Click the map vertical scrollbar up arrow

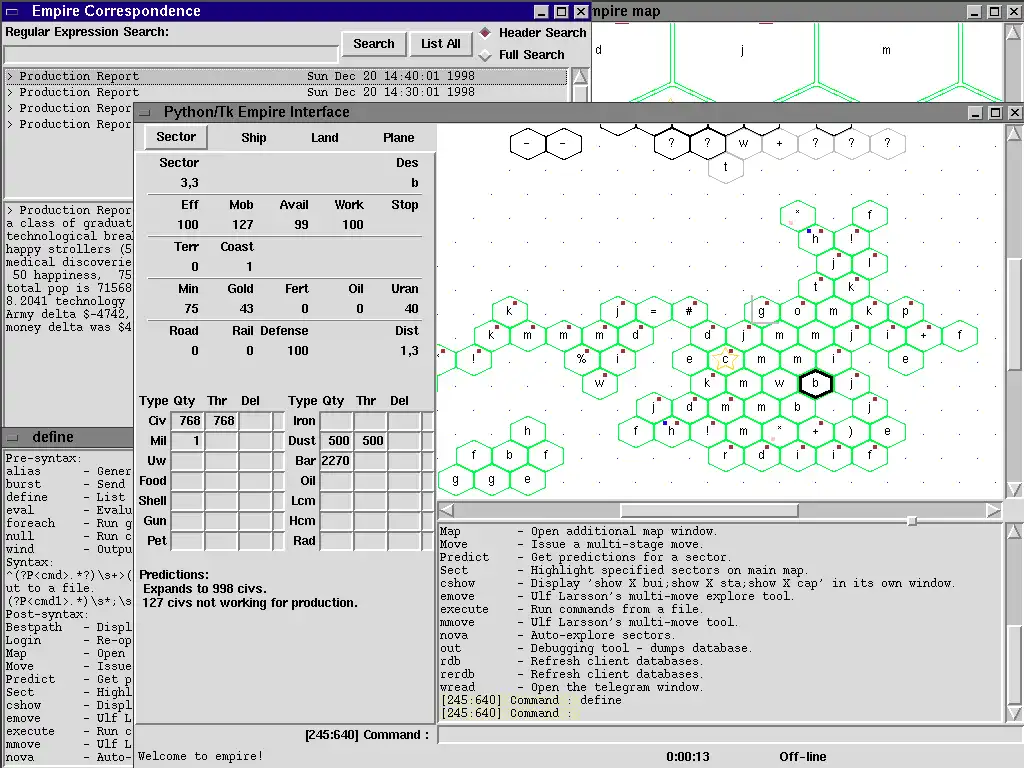pos(1014,134)
